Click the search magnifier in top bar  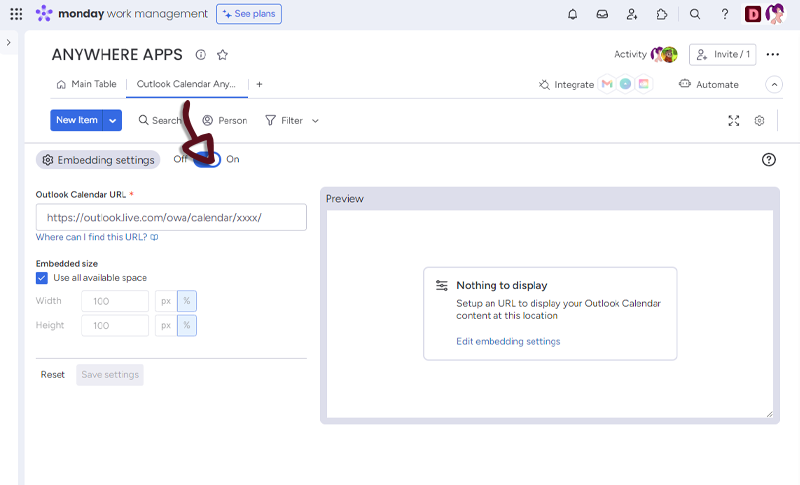click(x=695, y=14)
